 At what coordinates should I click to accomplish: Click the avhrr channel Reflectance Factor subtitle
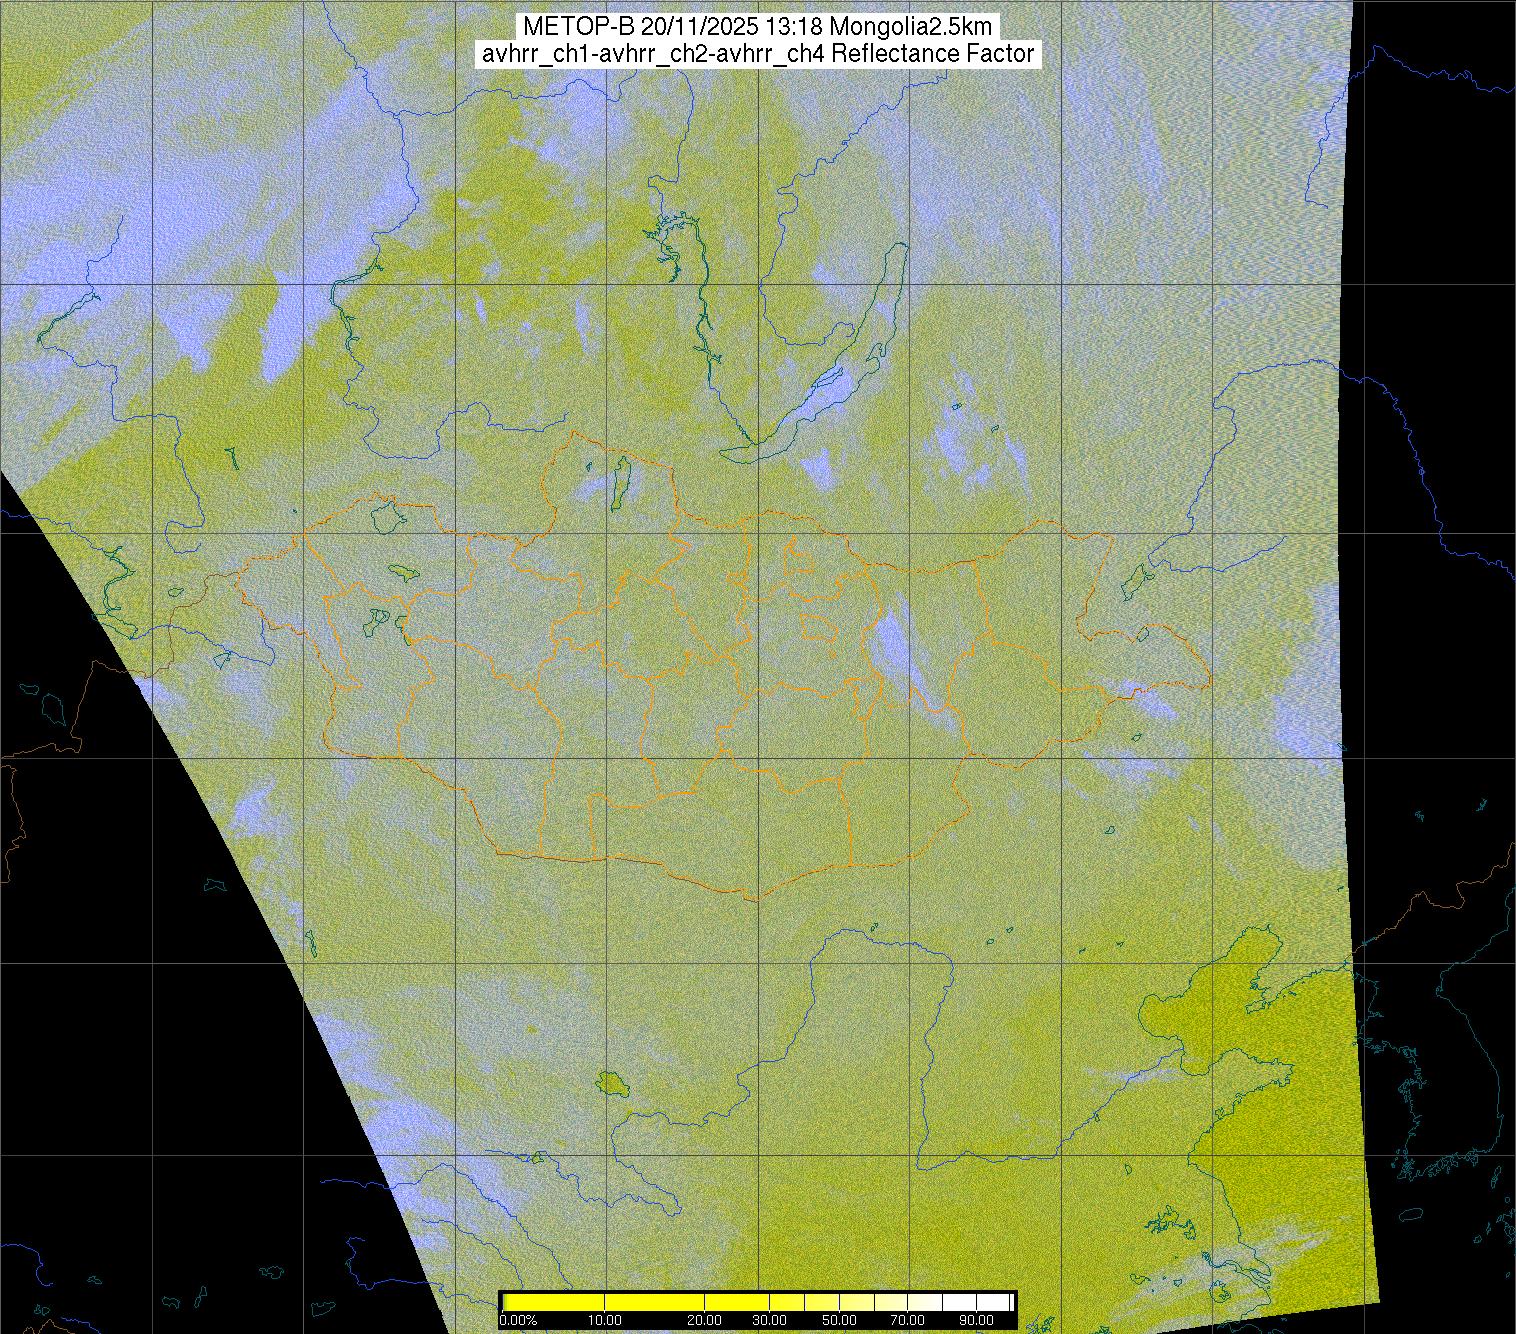click(x=757, y=54)
